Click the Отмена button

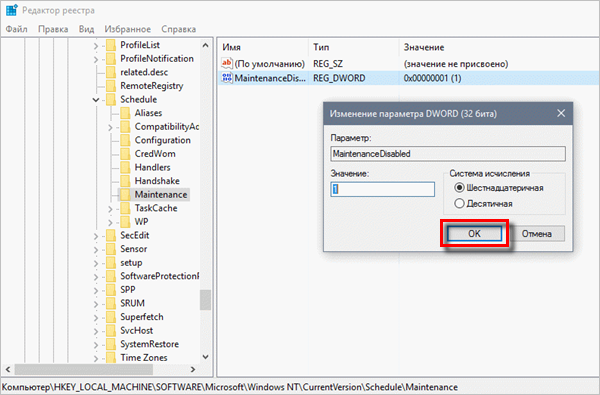point(537,233)
